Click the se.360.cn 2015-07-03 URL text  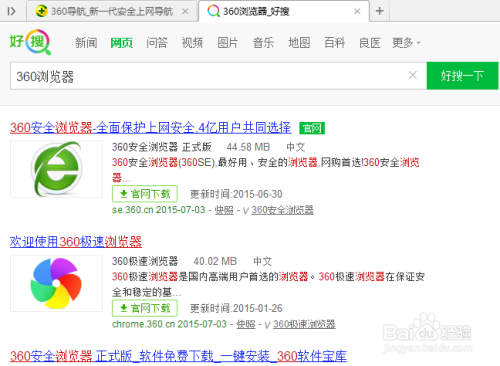[158, 210]
